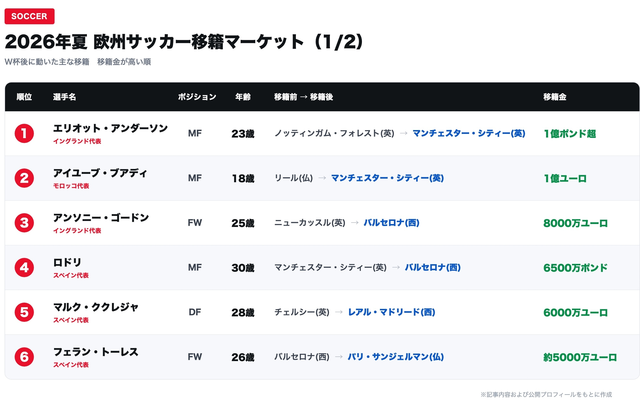Select the rank 1 red circle badge
This screenshot has height=405, width=640.
coord(24,134)
